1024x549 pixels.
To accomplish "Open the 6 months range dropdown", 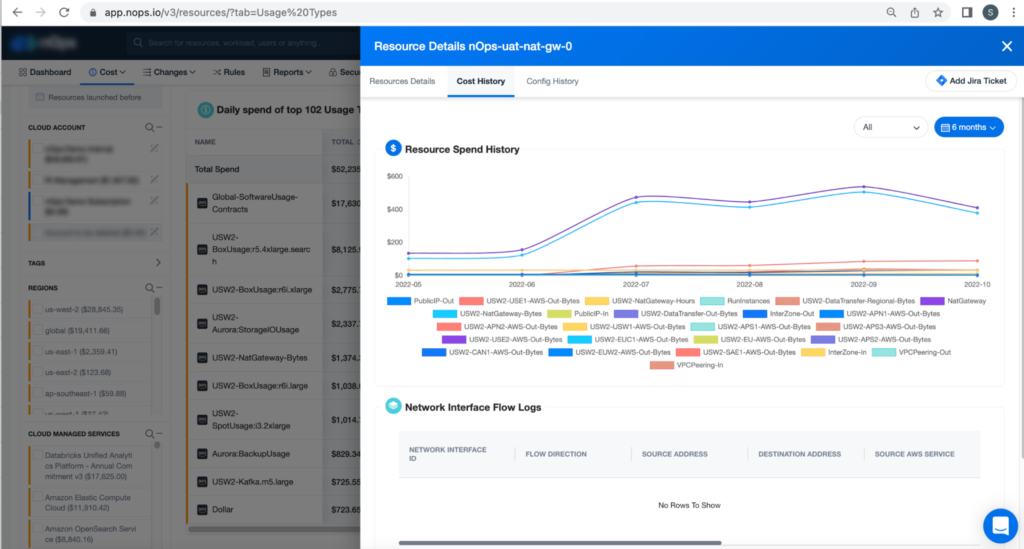I will click(x=968, y=127).
